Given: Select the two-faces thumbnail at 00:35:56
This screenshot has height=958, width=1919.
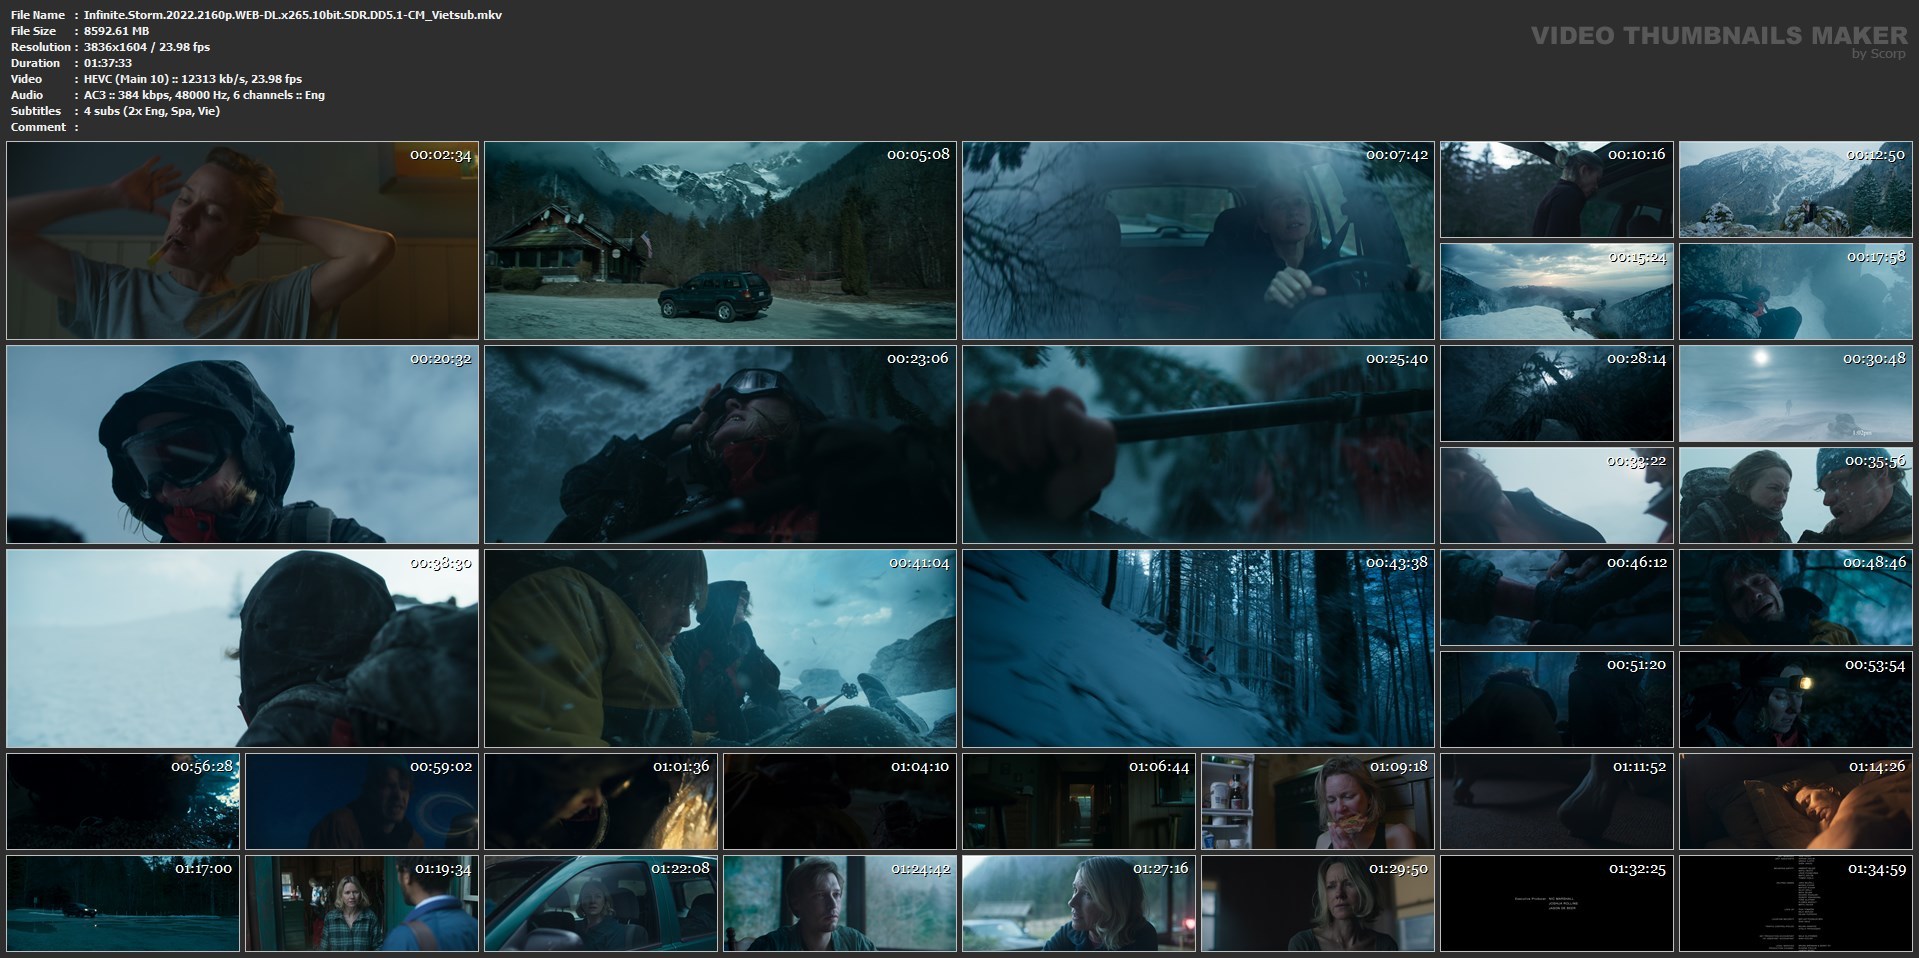Looking at the screenshot, I should click(1795, 496).
